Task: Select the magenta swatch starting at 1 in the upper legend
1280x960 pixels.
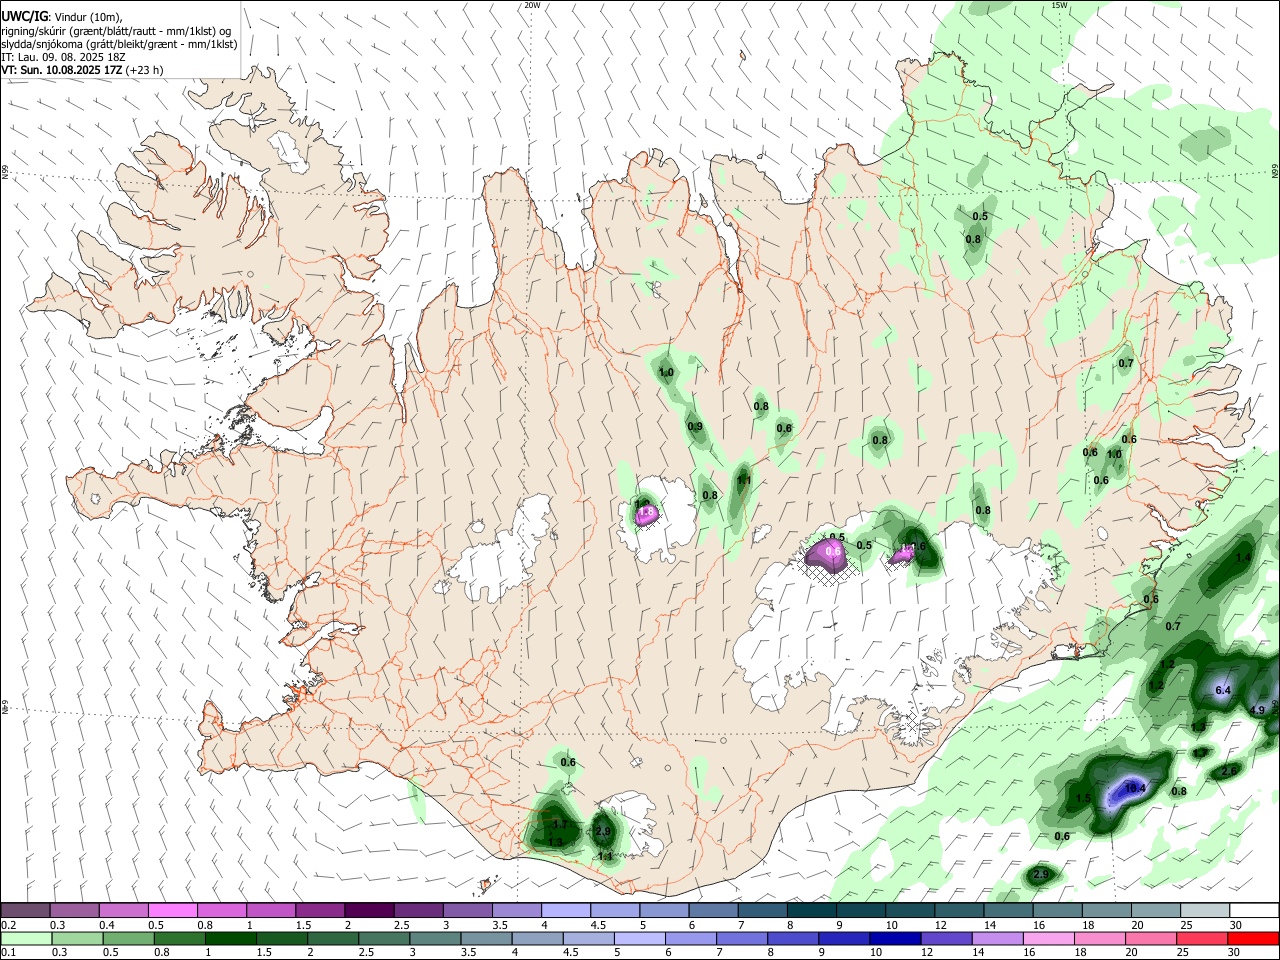Action: (270, 910)
